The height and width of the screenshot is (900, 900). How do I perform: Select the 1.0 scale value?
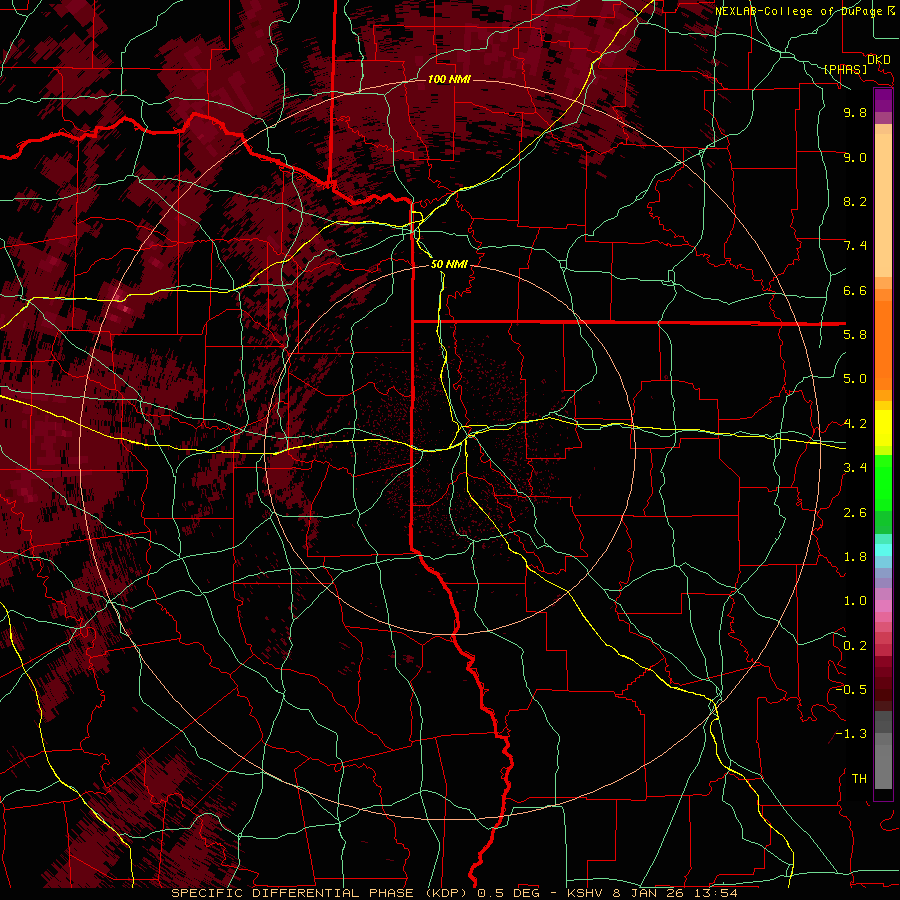[855, 601]
